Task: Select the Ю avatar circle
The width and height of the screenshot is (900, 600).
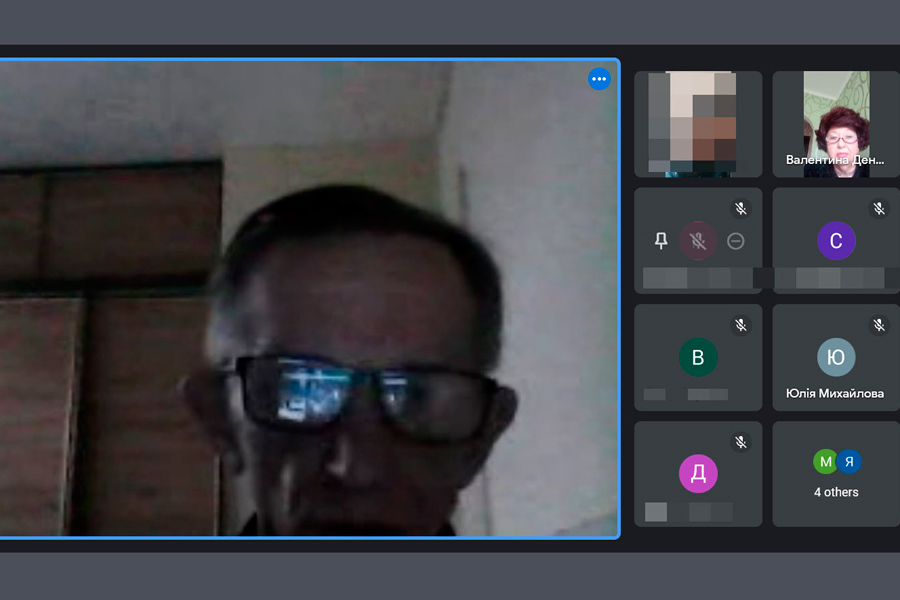Action: (836, 357)
